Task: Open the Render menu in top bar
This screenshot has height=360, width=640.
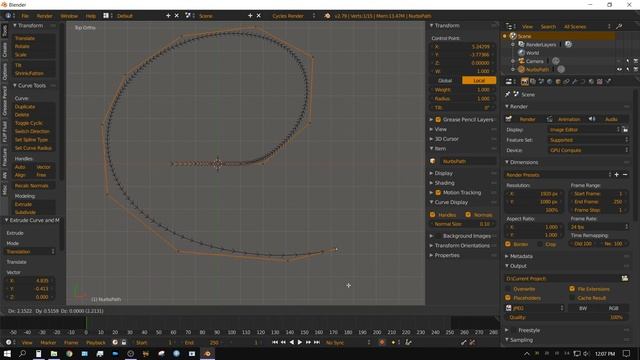Action: (44, 16)
